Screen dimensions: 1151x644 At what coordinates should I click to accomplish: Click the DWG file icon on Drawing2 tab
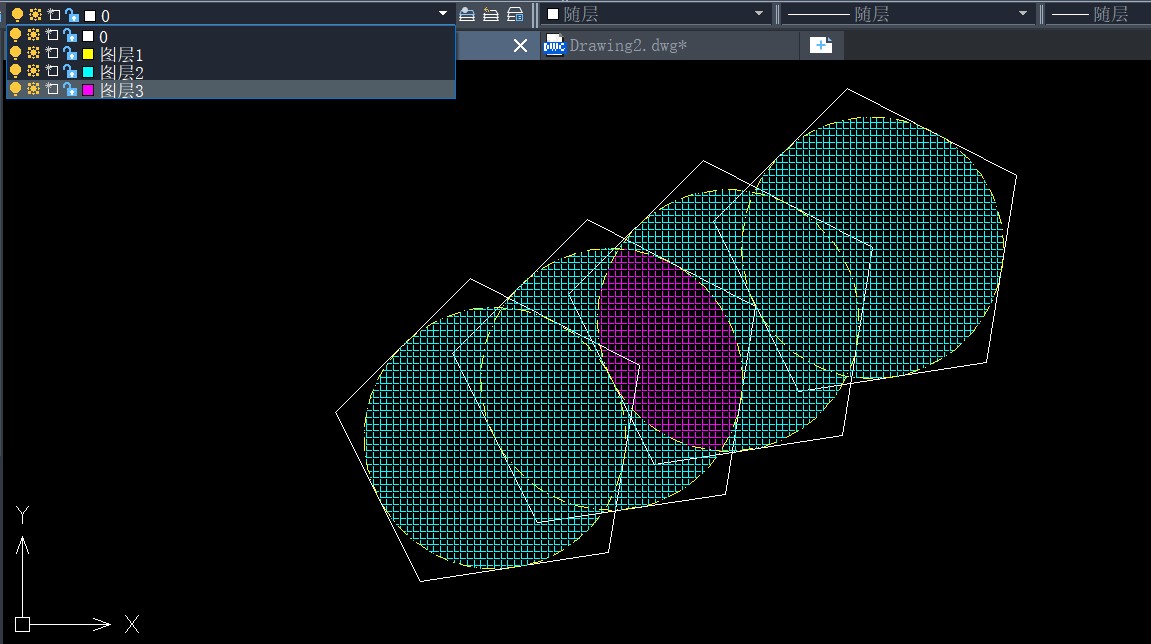(554, 46)
